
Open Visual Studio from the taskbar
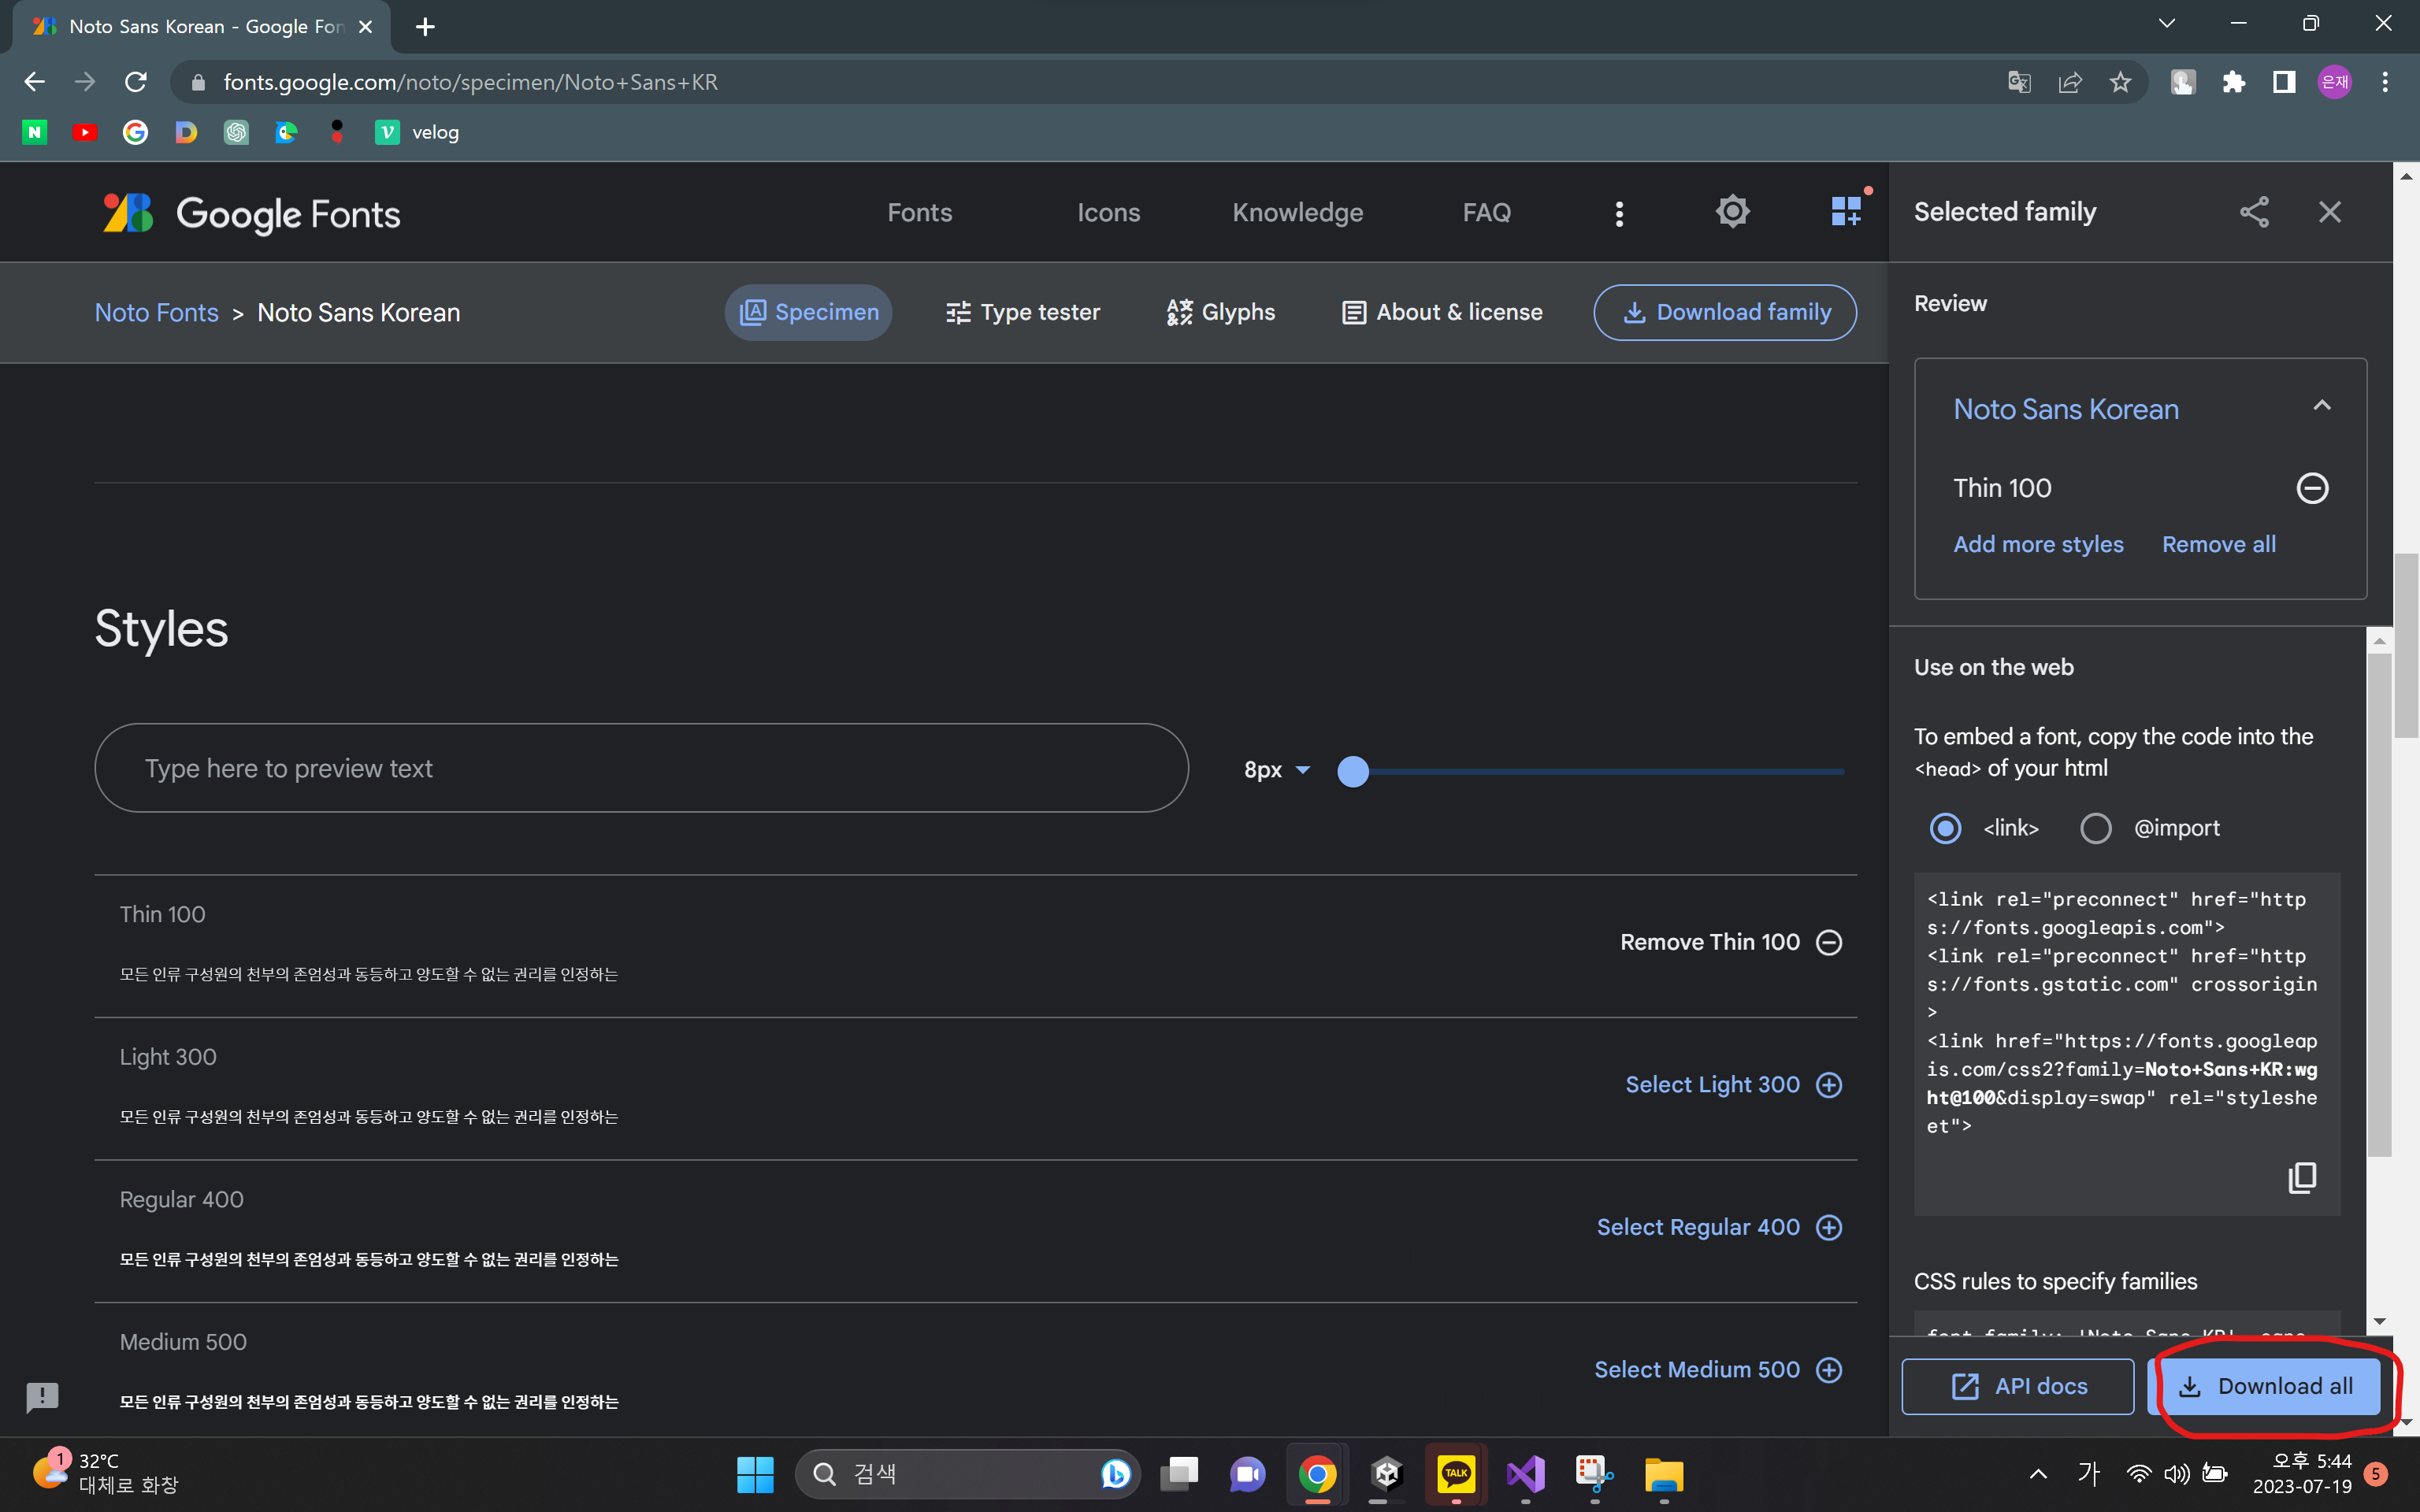pyautogui.click(x=1526, y=1473)
